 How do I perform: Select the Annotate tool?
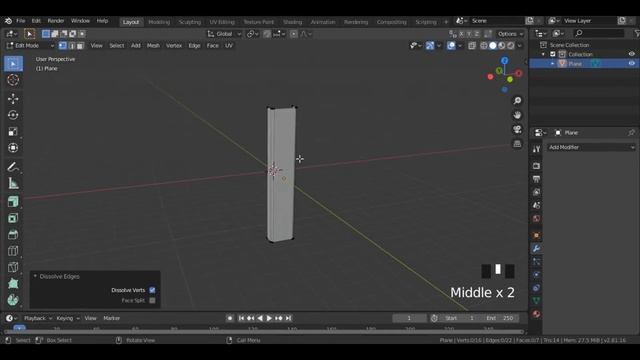tap(13, 167)
